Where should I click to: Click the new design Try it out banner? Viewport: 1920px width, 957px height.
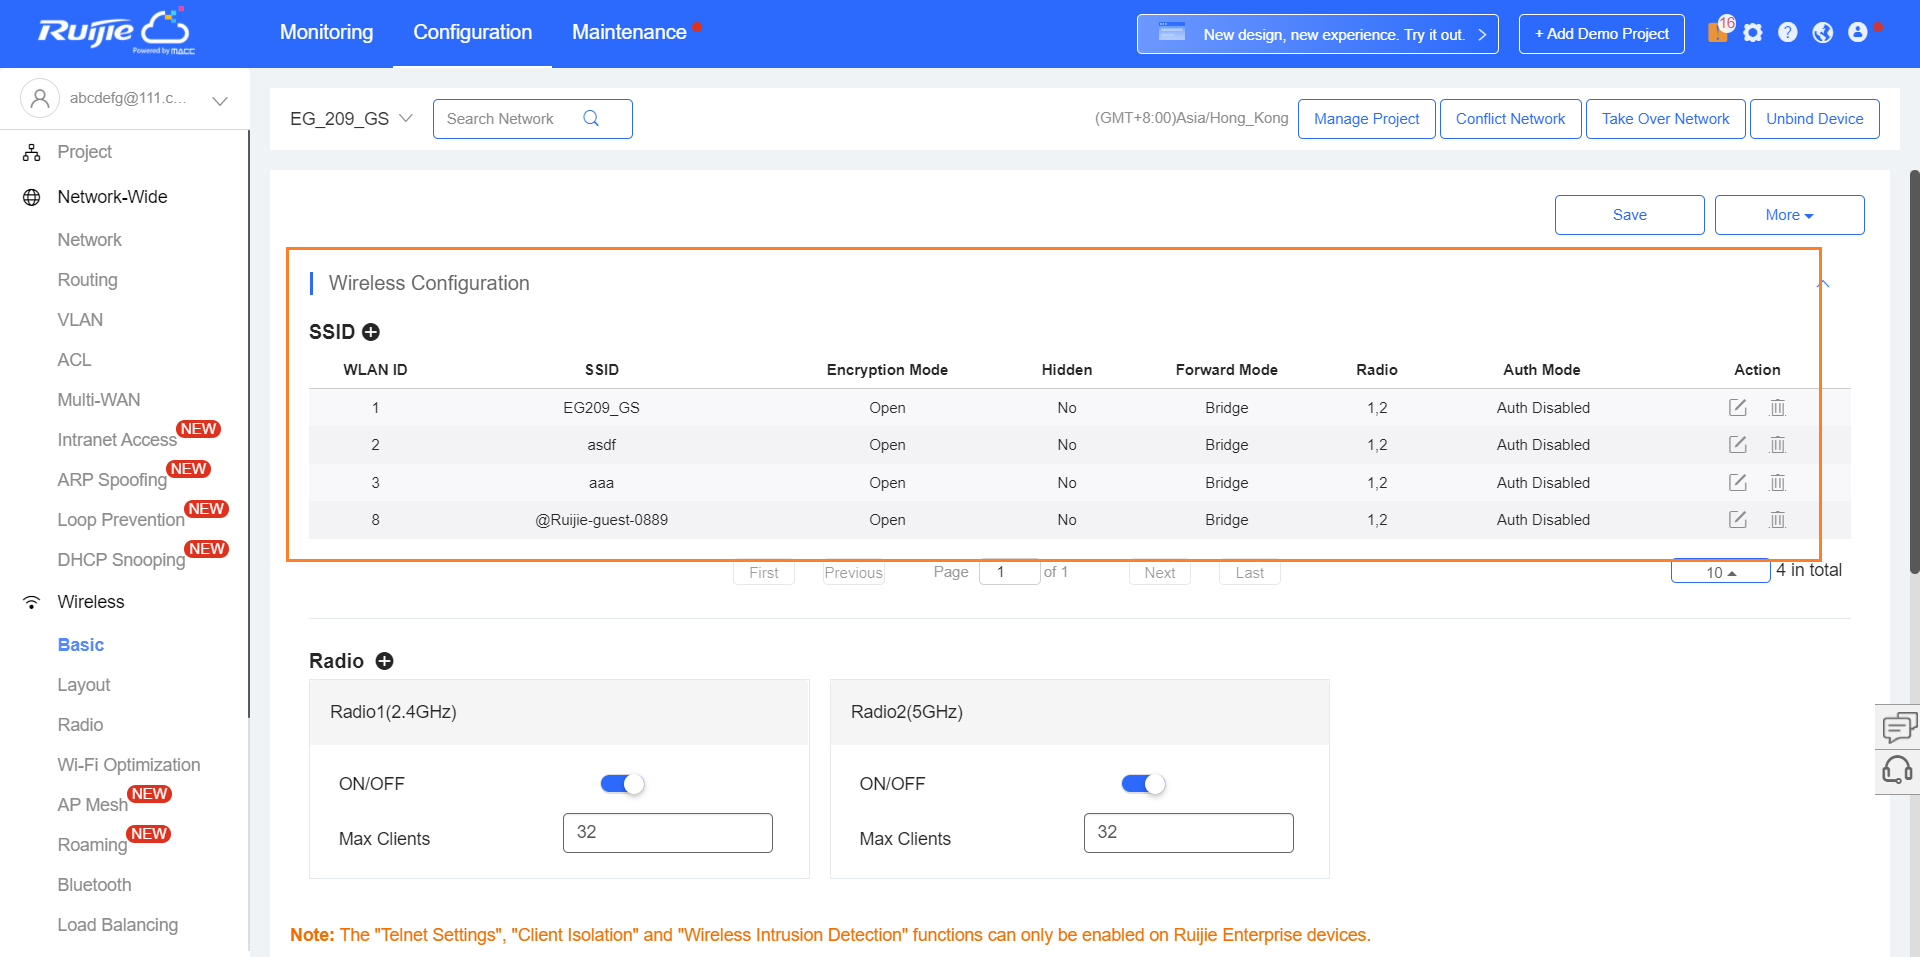[x=1318, y=34]
